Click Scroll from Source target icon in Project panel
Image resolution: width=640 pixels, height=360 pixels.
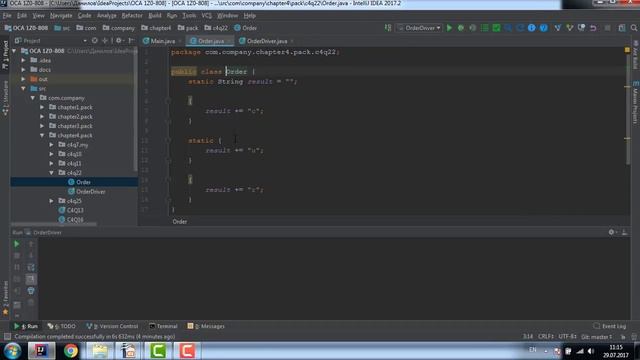95,40
